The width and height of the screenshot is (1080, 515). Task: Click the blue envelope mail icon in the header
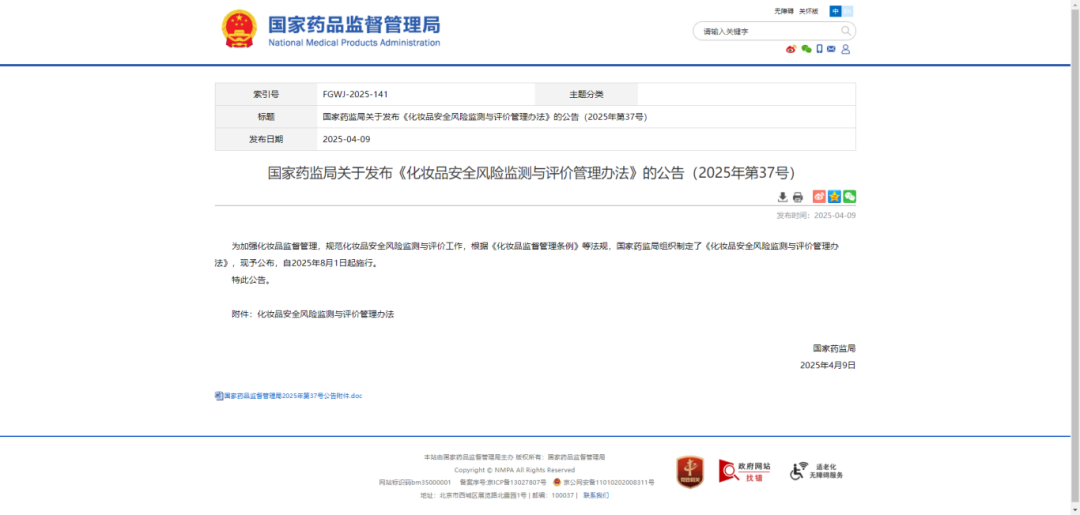point(831,49)
